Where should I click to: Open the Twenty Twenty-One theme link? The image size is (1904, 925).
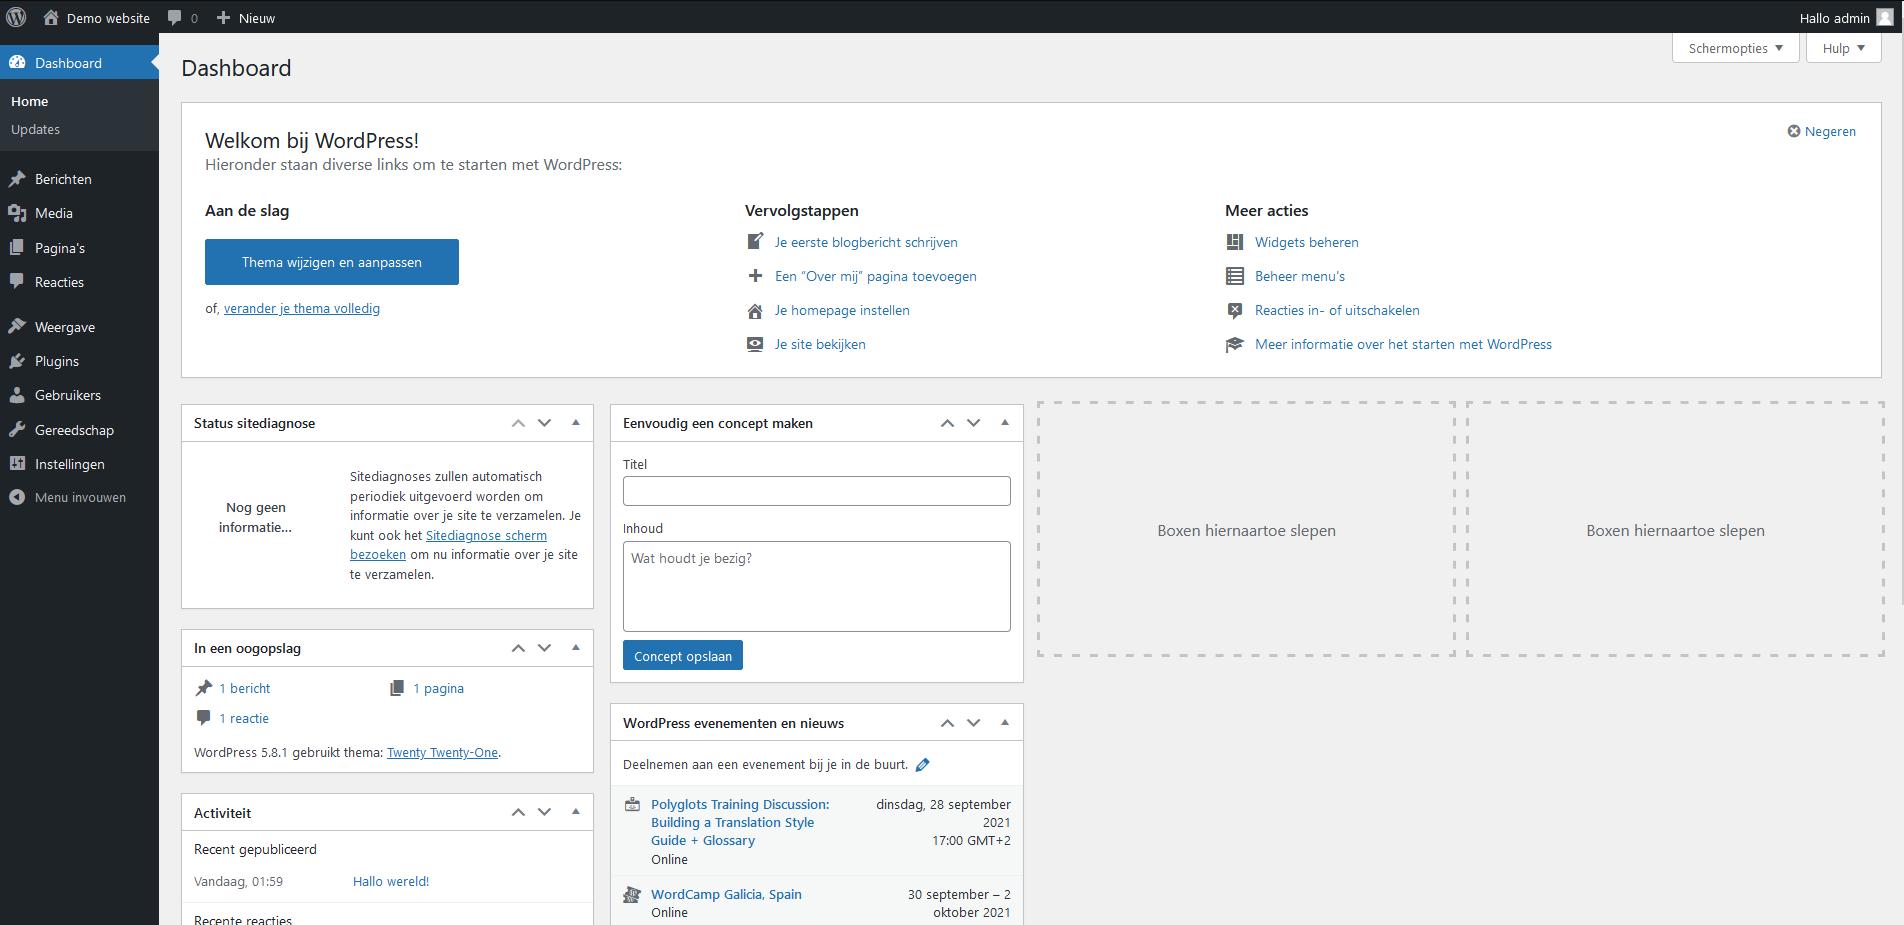point(442,753)
